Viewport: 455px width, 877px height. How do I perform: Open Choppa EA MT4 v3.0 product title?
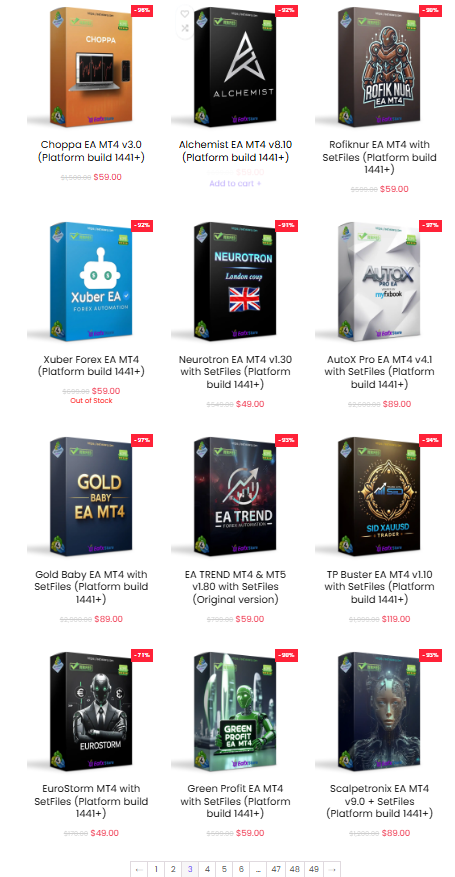[91, 151]
